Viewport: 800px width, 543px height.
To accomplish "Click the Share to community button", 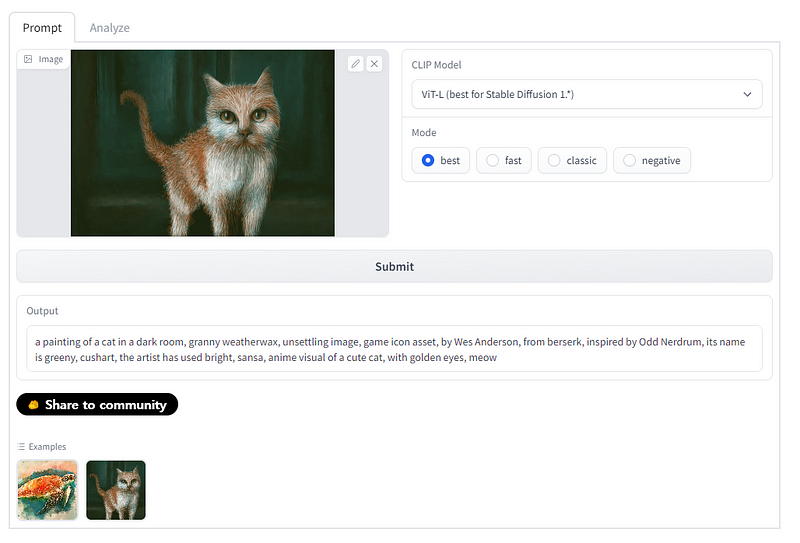I will [97, 405].
